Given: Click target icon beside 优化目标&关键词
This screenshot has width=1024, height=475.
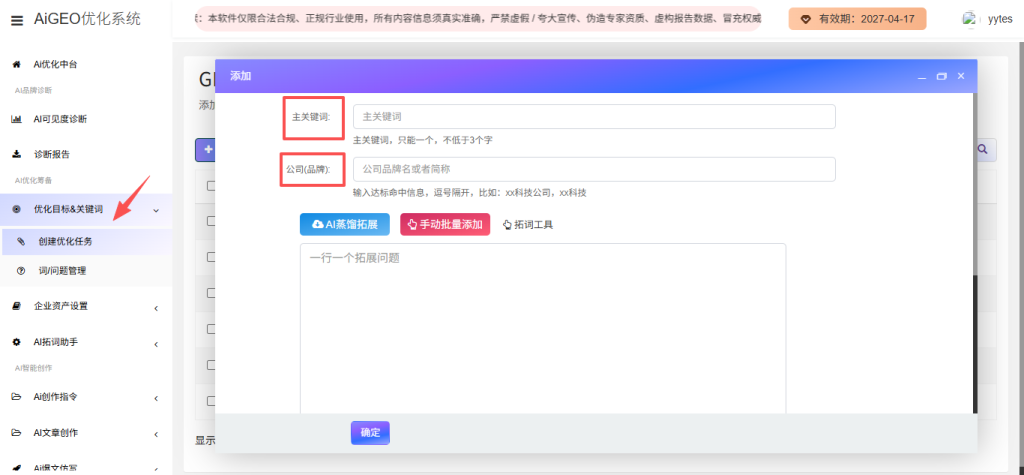Looking at the screenshot, I should point(16,209).
